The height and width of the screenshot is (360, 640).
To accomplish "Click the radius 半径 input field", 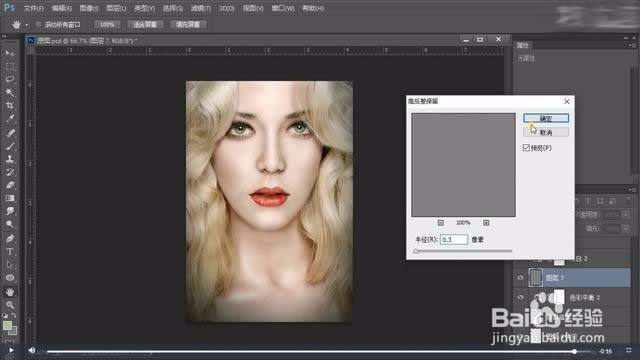I will click(x=454, y=240).
